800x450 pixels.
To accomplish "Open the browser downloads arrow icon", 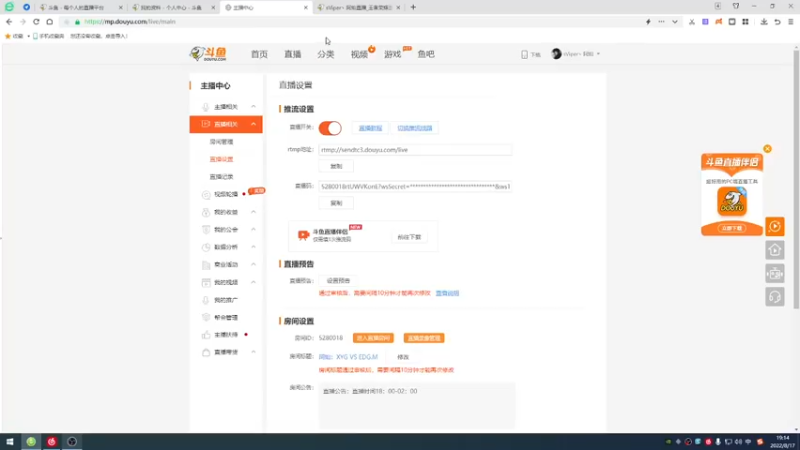I will click(x=764, y=21).
